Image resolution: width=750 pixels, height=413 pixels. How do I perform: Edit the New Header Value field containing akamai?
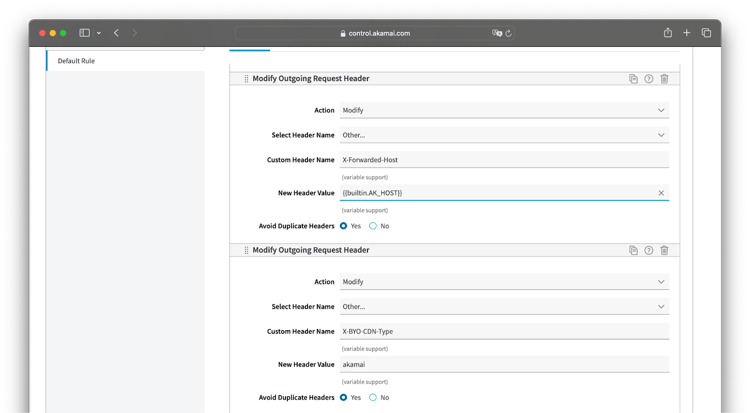click(x=504, y=365)
